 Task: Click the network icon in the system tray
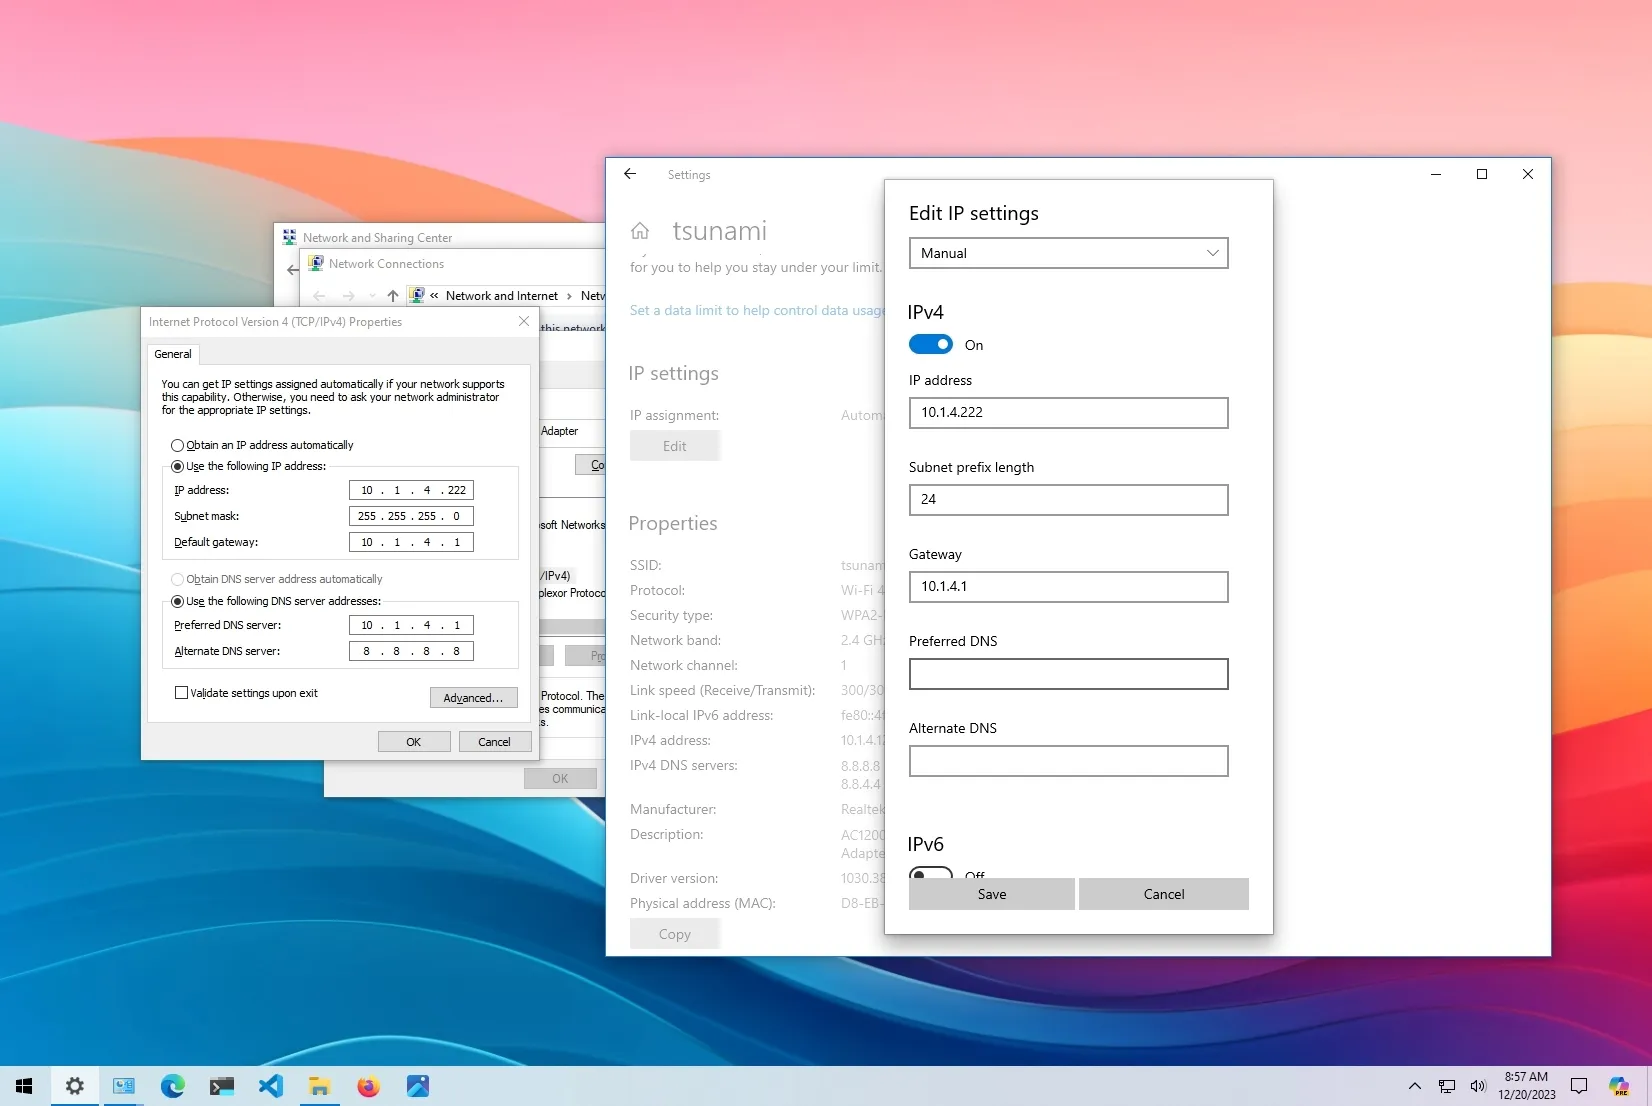pyautogui.click(x=1446, y=1086)
